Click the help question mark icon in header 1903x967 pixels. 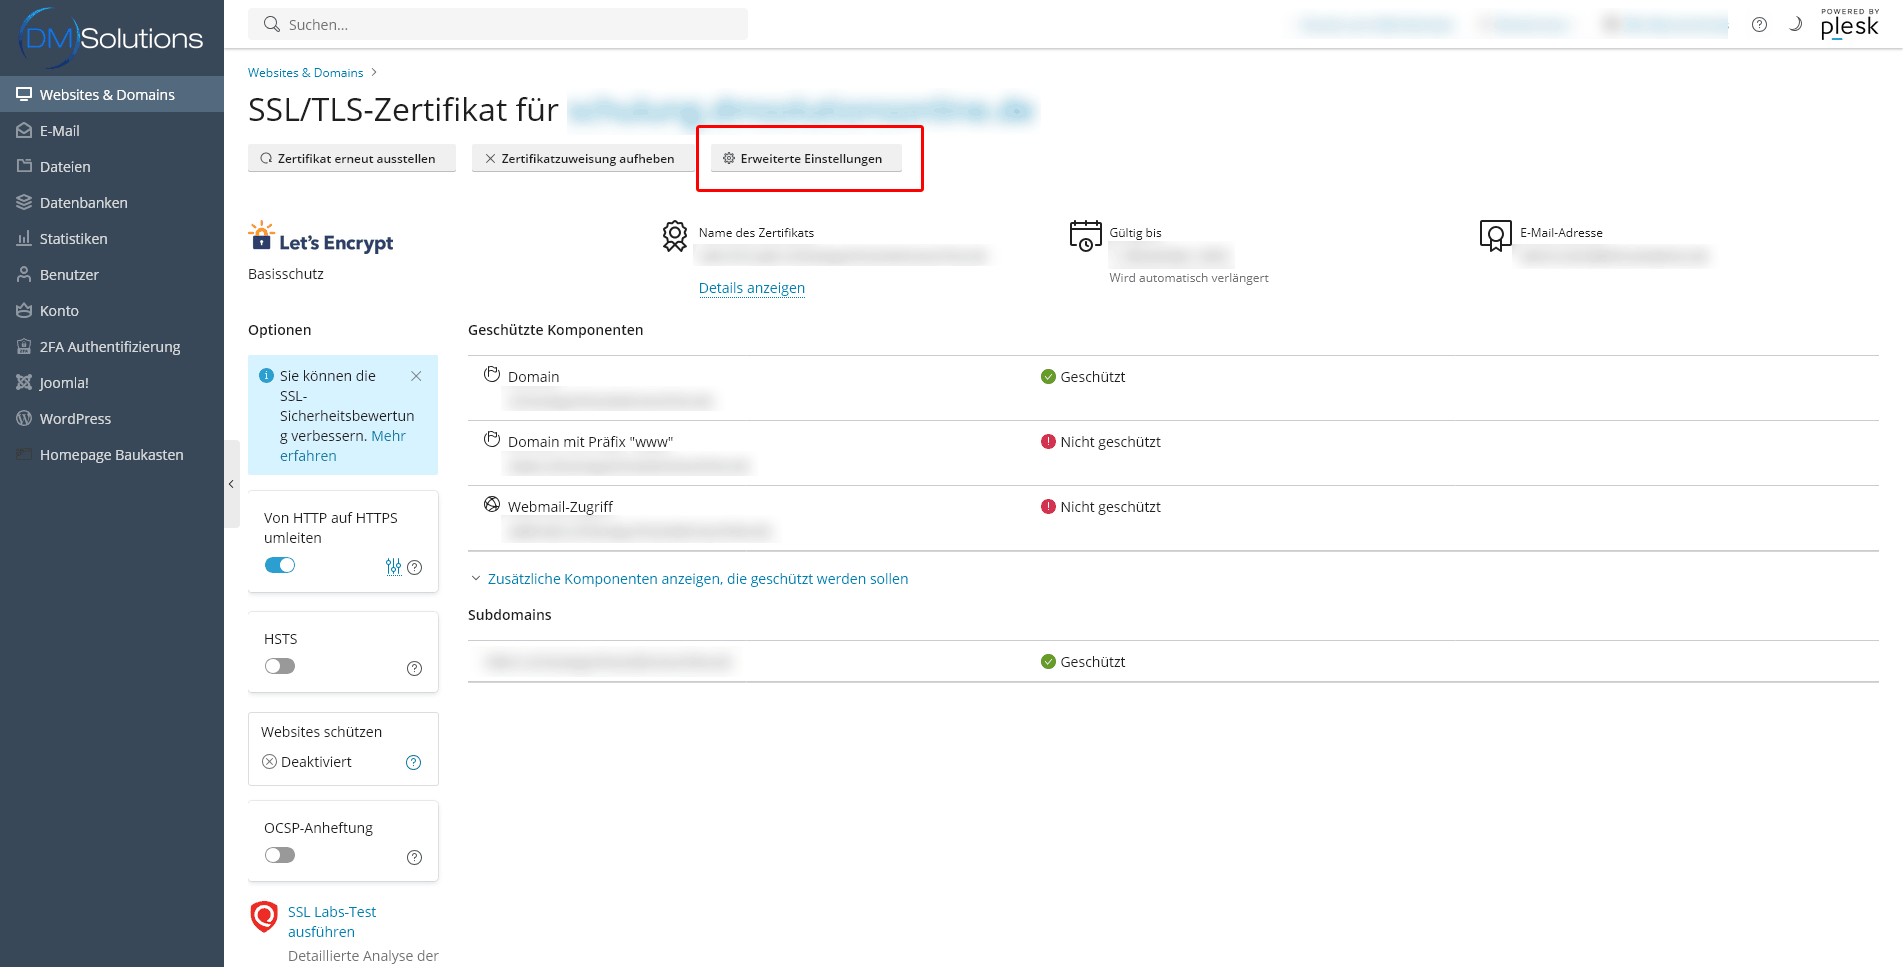(x=1759, y=25)
